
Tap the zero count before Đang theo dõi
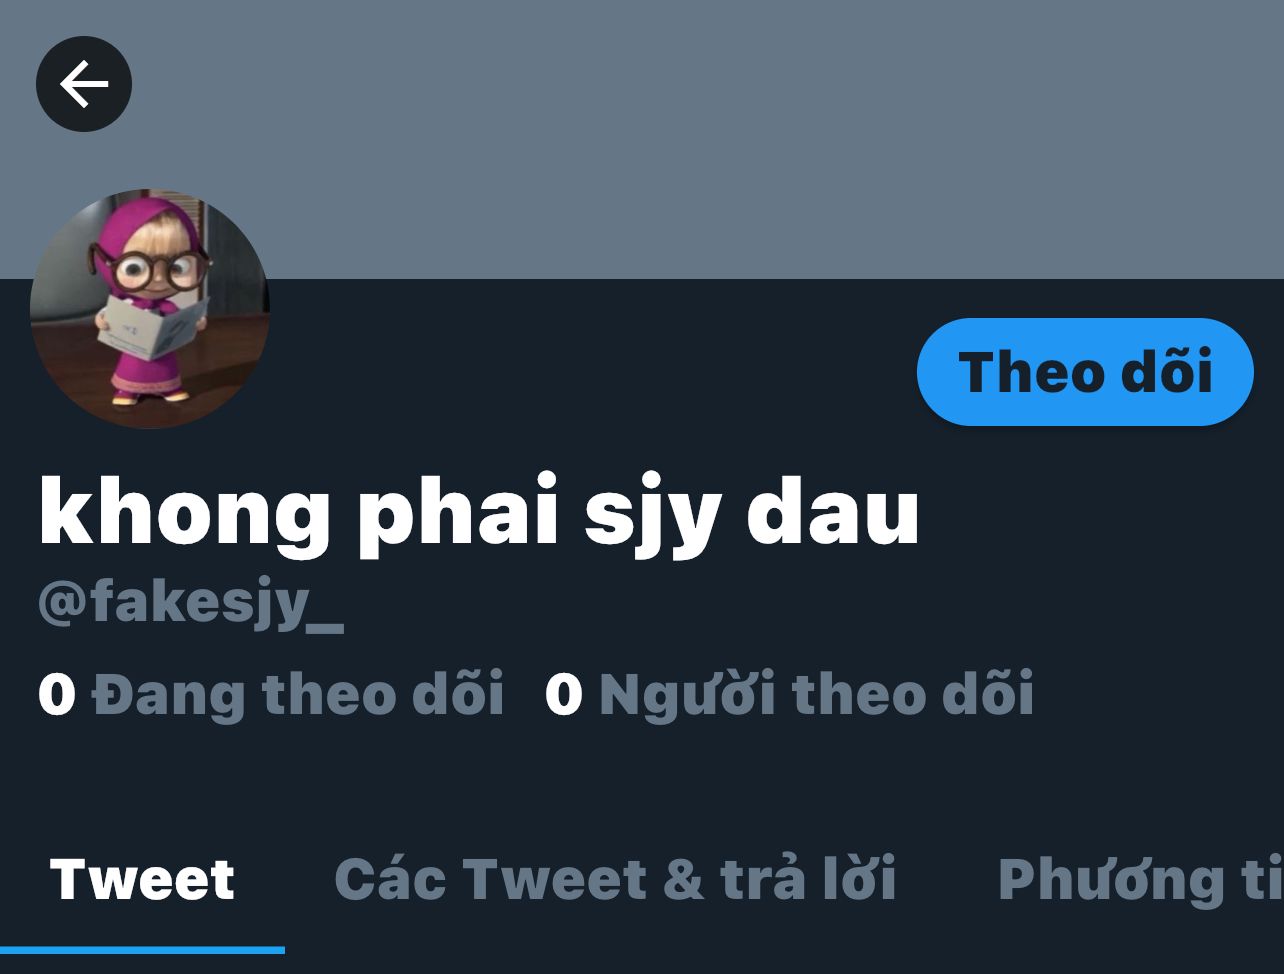tap(57, 695)
